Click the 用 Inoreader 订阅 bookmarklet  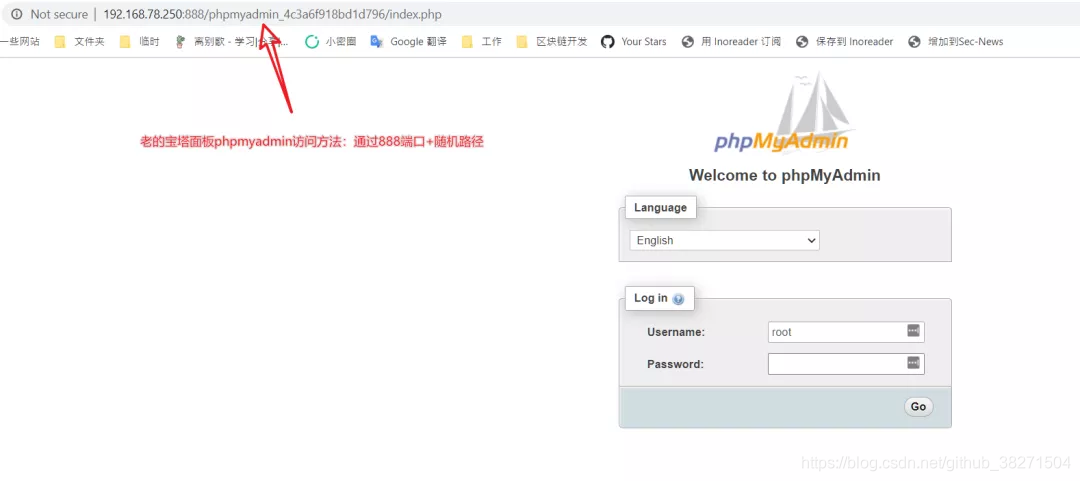(x=731, y=41)
